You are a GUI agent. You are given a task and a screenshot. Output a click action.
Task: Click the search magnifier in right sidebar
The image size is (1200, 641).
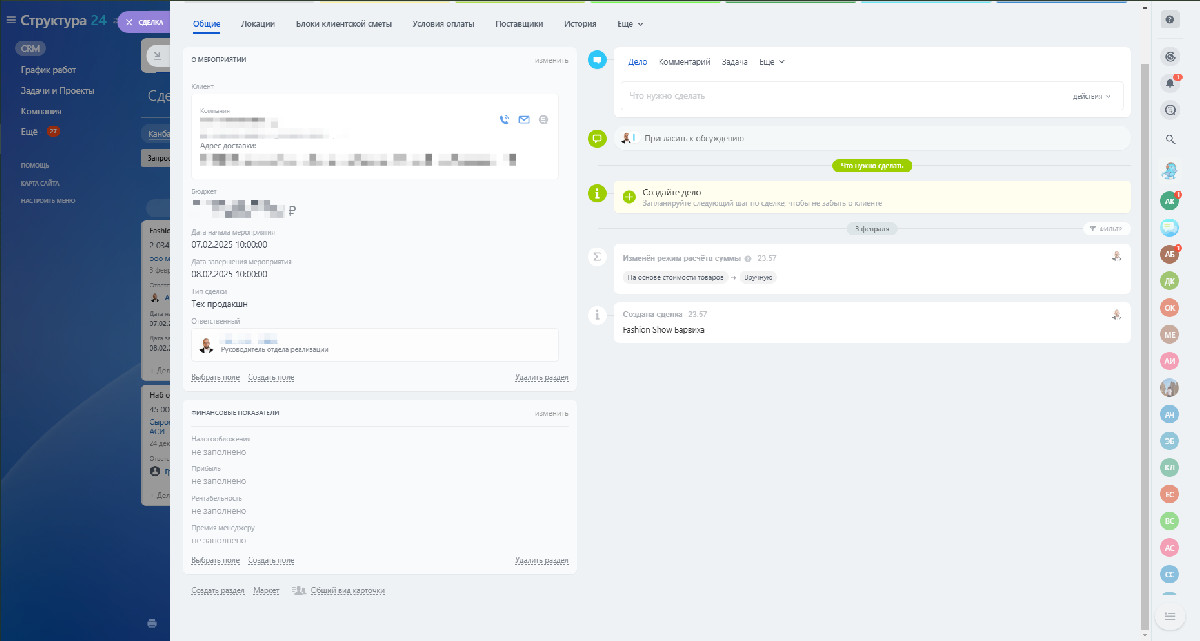click(x=1170, y=139)
